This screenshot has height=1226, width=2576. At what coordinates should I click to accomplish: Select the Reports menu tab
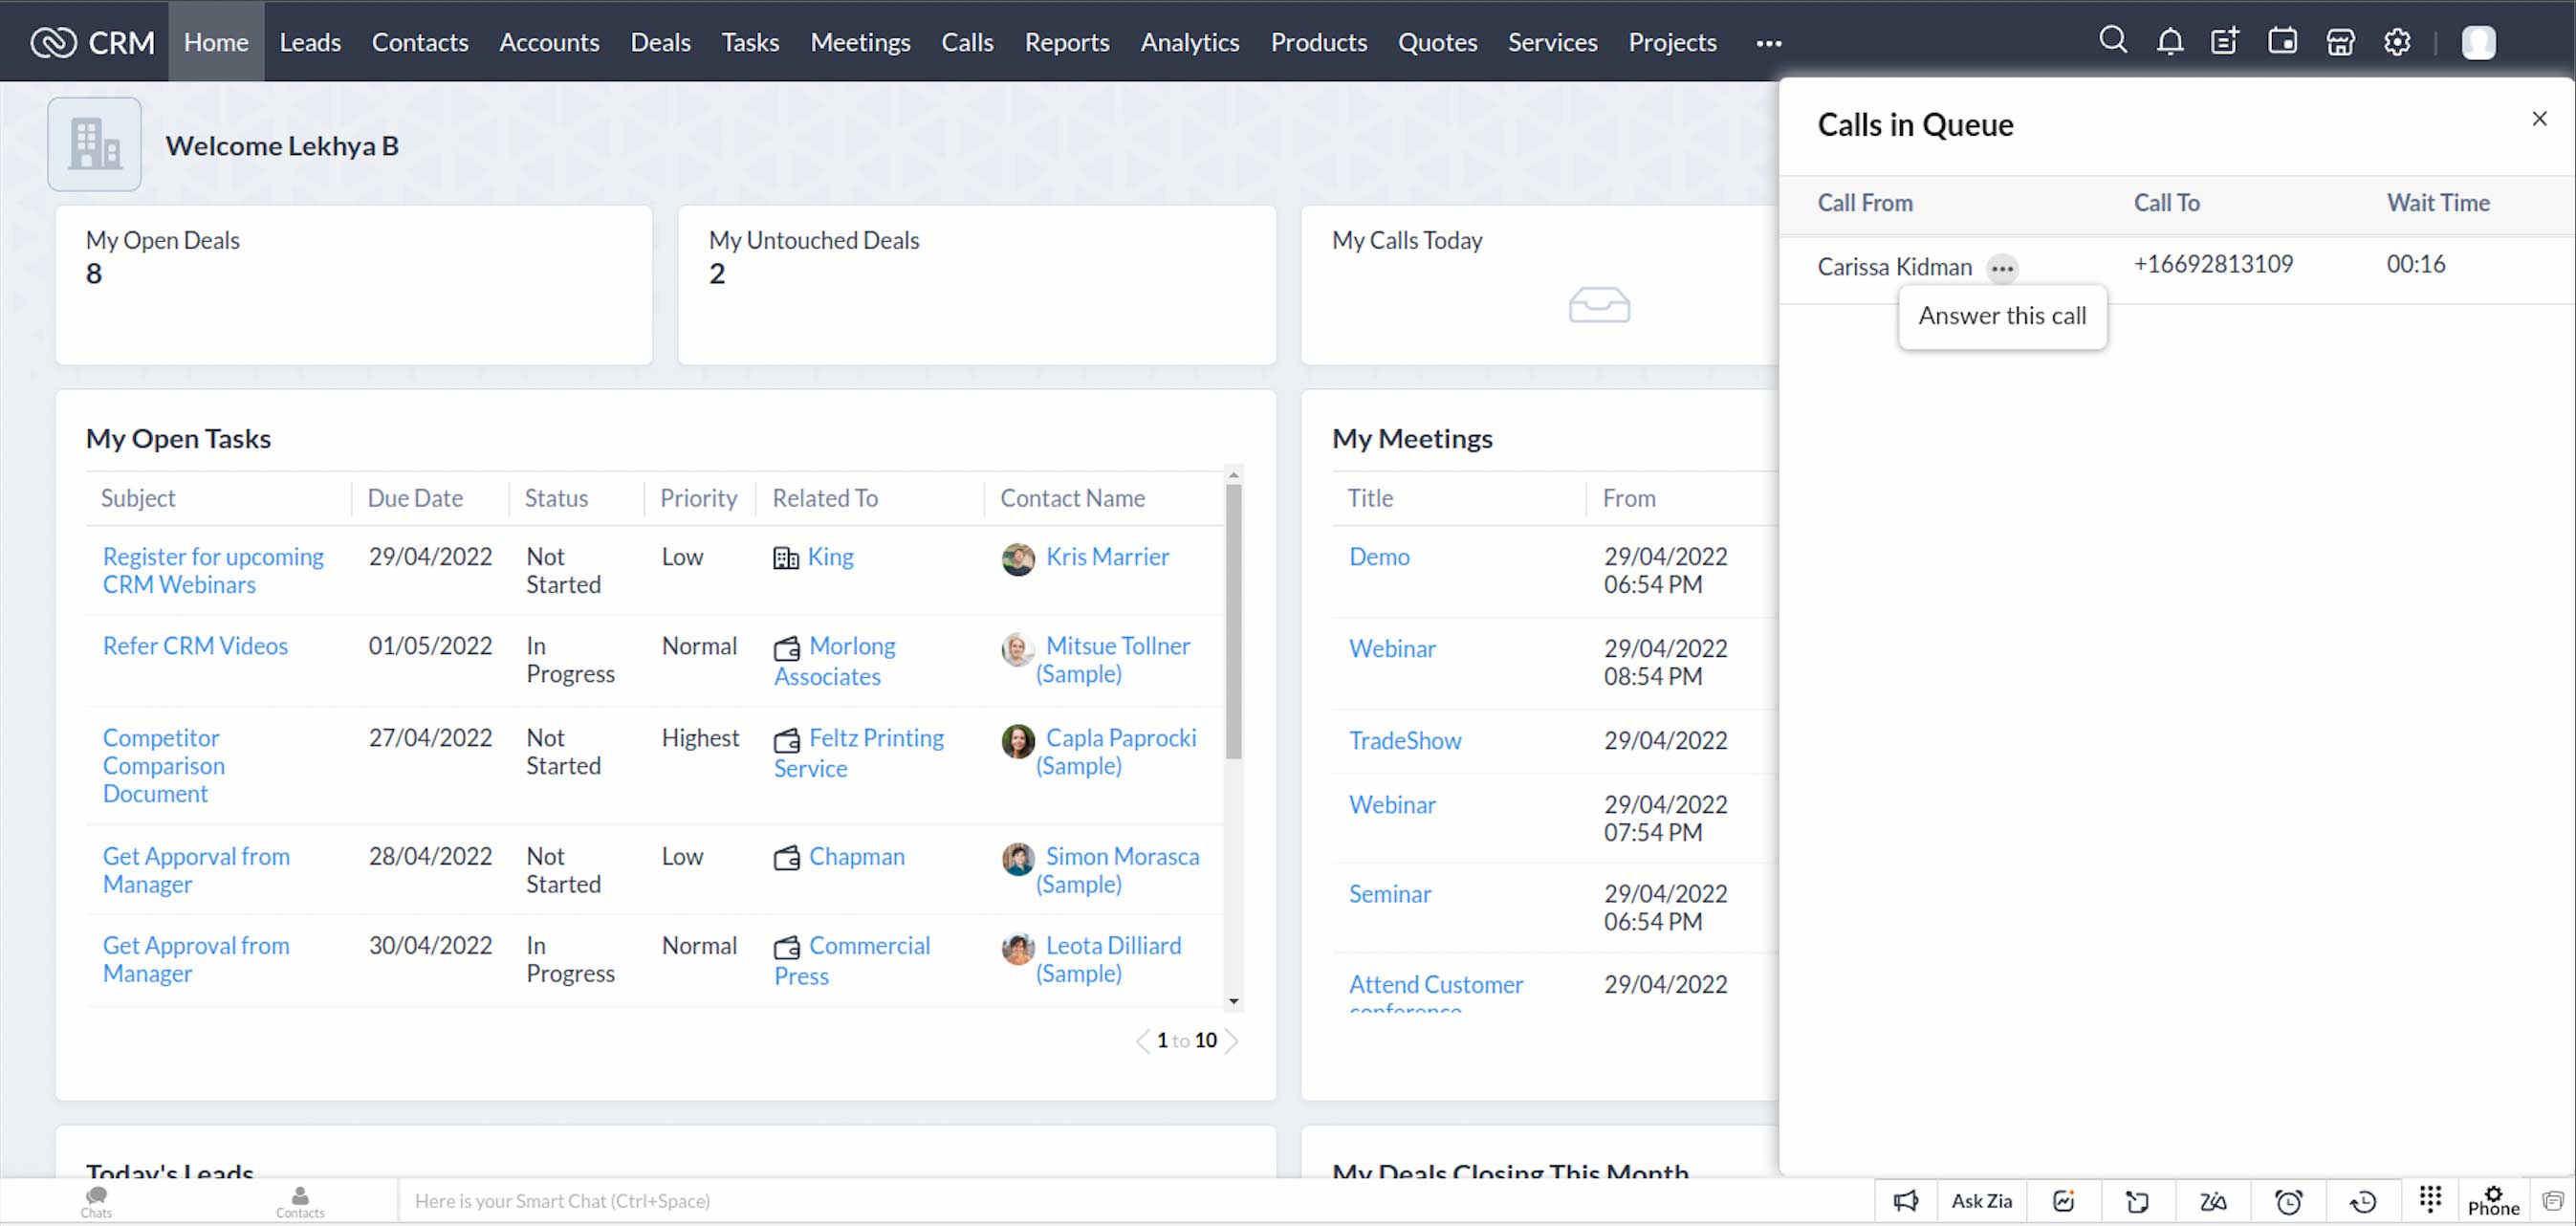(1064, 41)
